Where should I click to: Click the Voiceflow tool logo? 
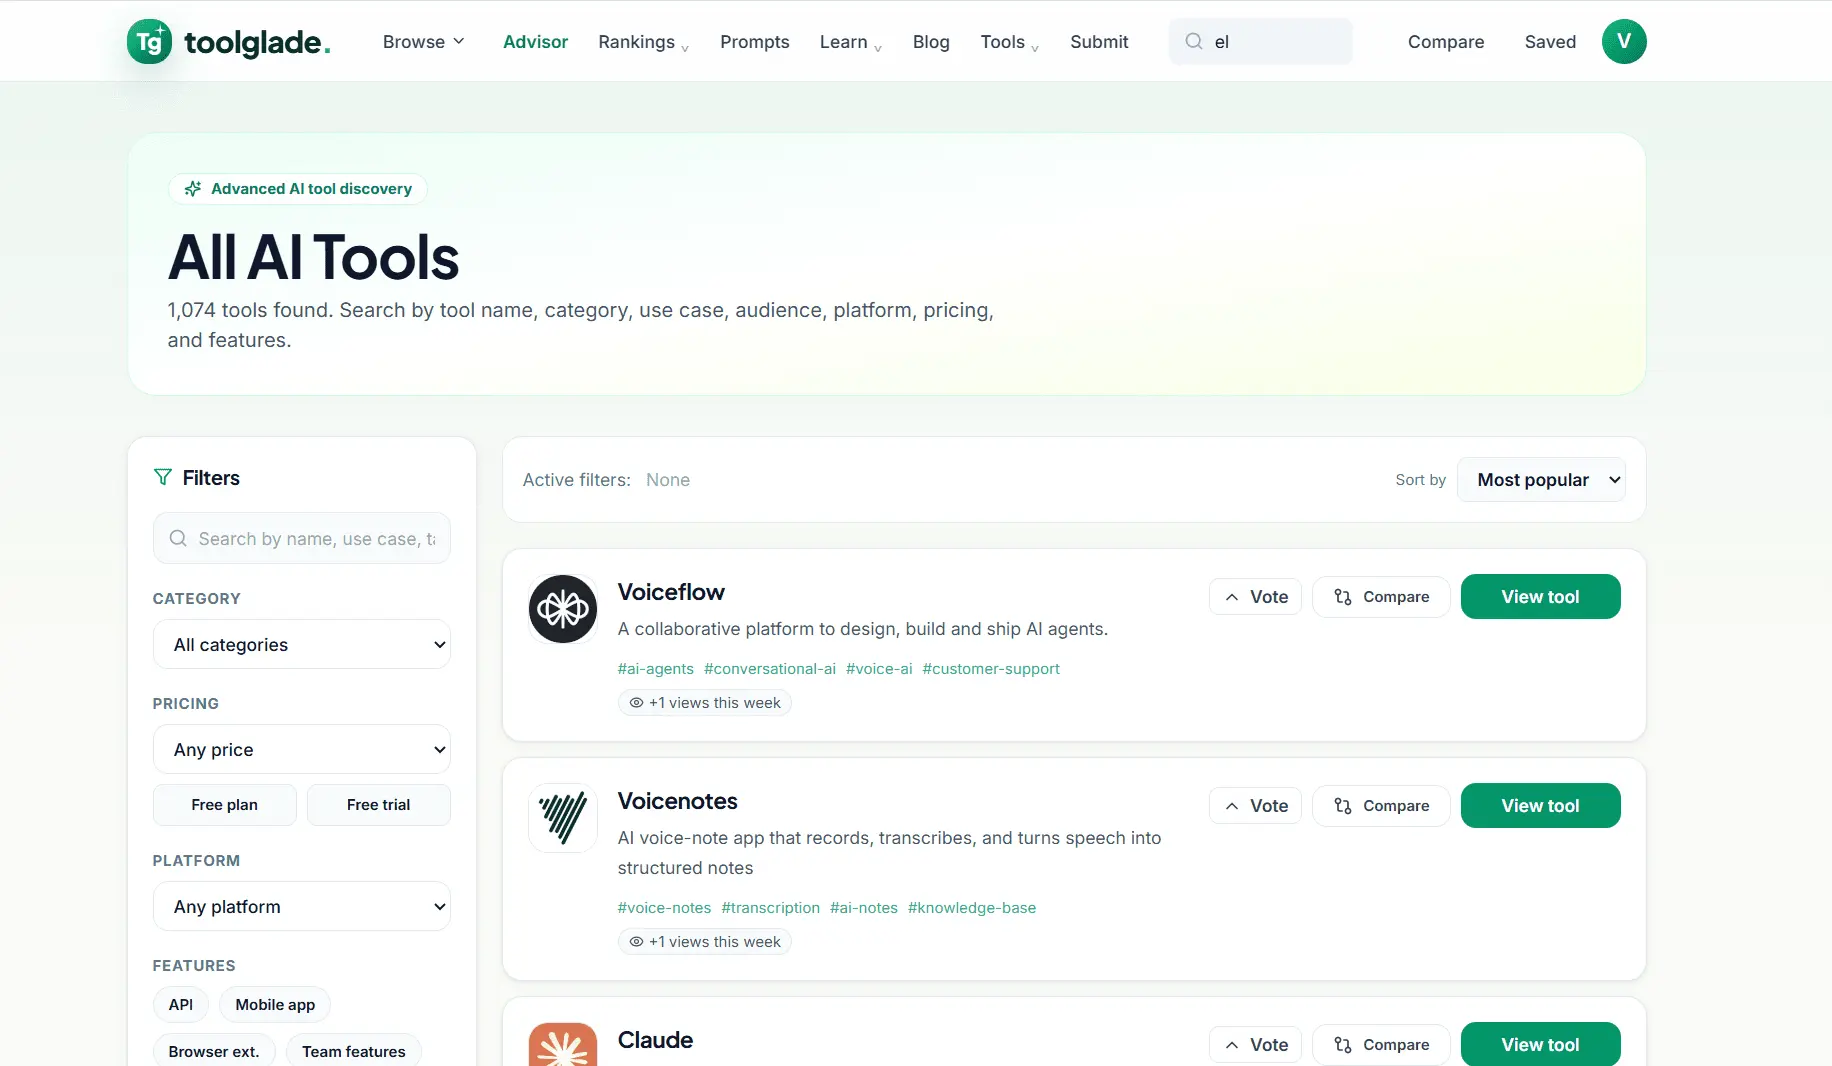[x=563, y=609]
